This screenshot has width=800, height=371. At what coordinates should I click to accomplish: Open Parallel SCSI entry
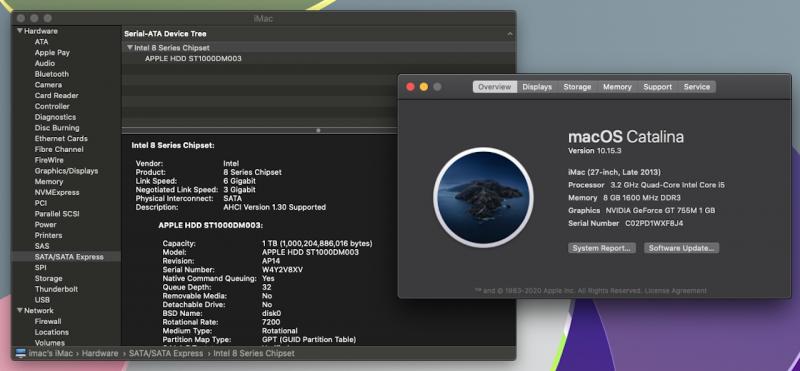pyautogui.click(x=57, y=214)
